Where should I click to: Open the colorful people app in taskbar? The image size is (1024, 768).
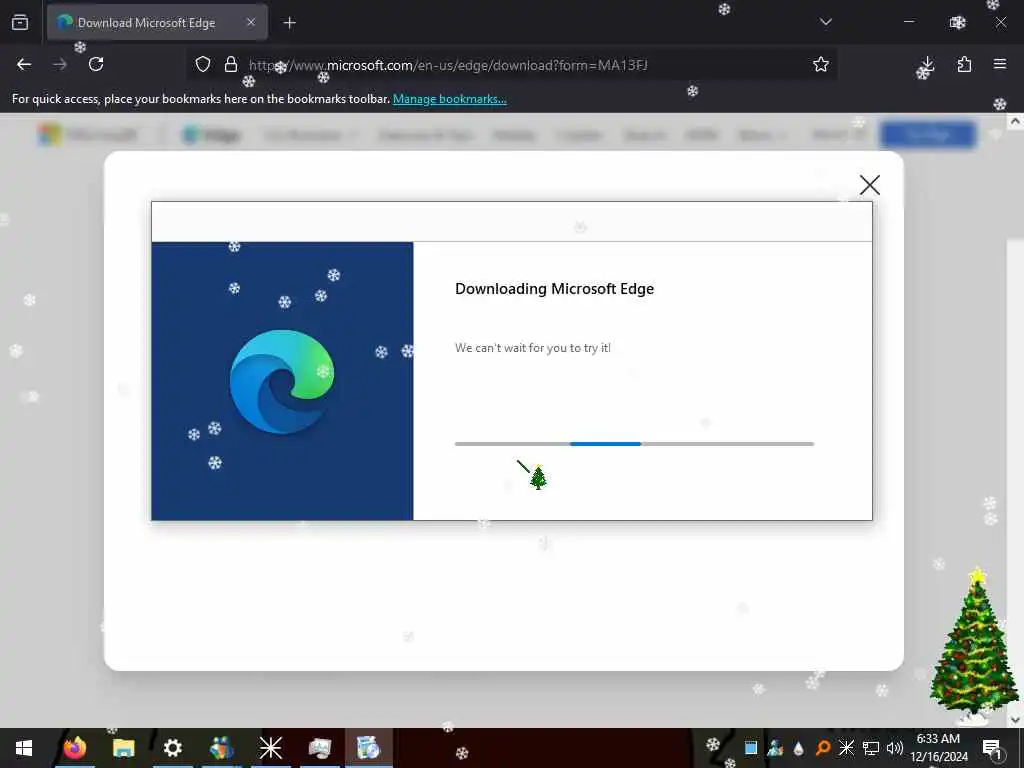221,748
